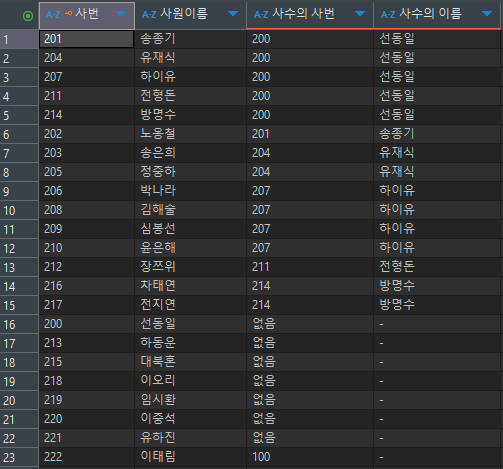Select row number 1 header

tap(19, 39)
